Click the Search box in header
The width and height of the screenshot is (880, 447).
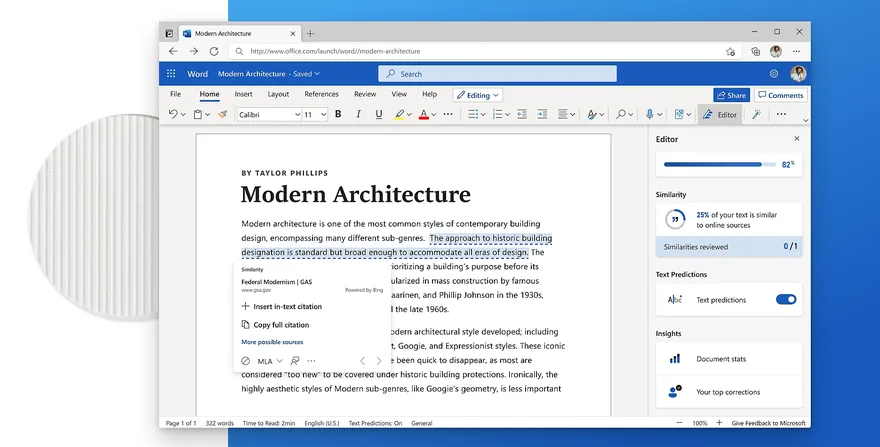coord(497,74)
